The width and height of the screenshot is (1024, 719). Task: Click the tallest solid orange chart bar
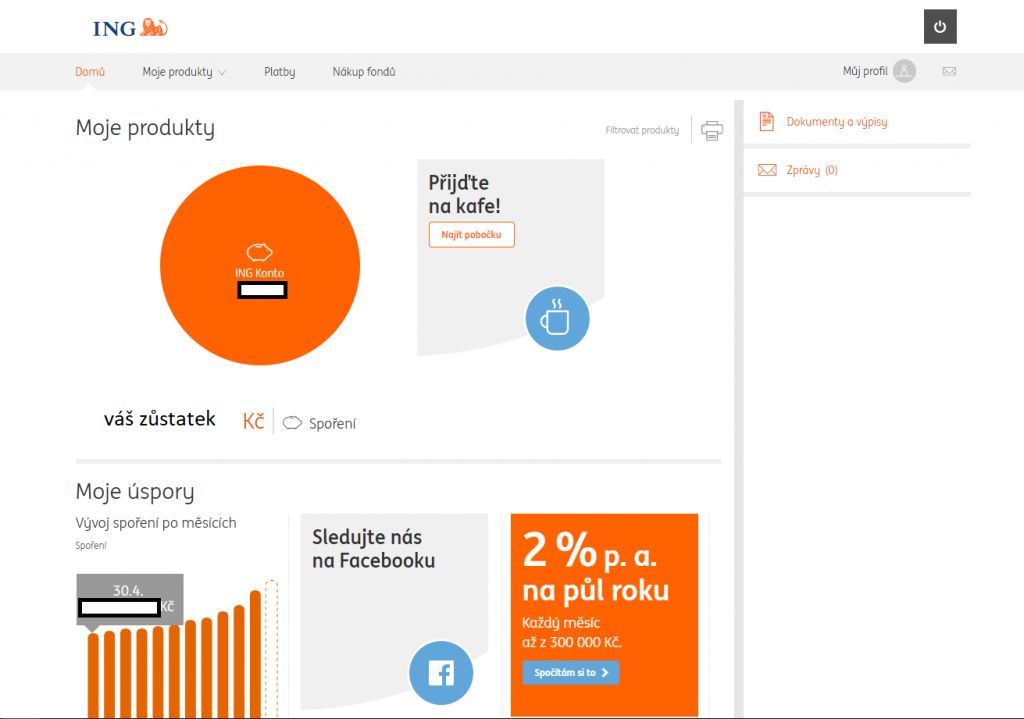pyautogui.click(x=255, y=654)
